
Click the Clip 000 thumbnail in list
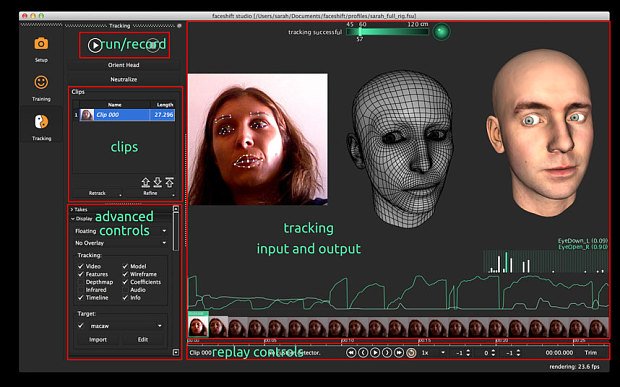pyautogui.click(x=87, y=115)
